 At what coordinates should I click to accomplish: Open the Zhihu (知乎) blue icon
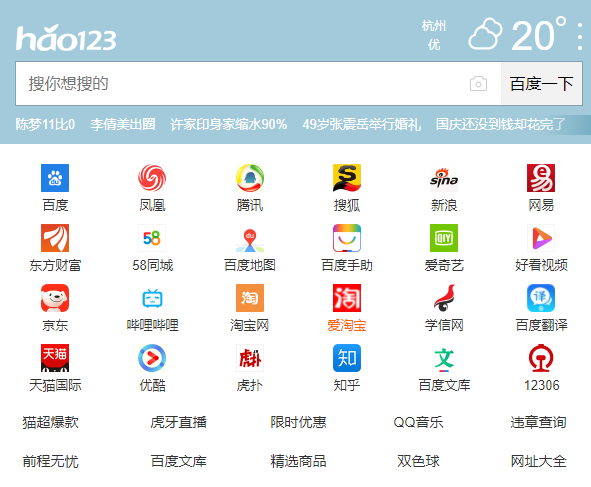tap(347, 358)
